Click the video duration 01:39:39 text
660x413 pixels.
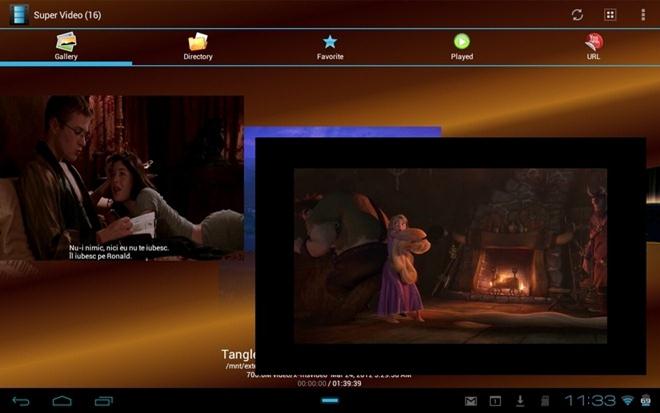pos(347,384)
